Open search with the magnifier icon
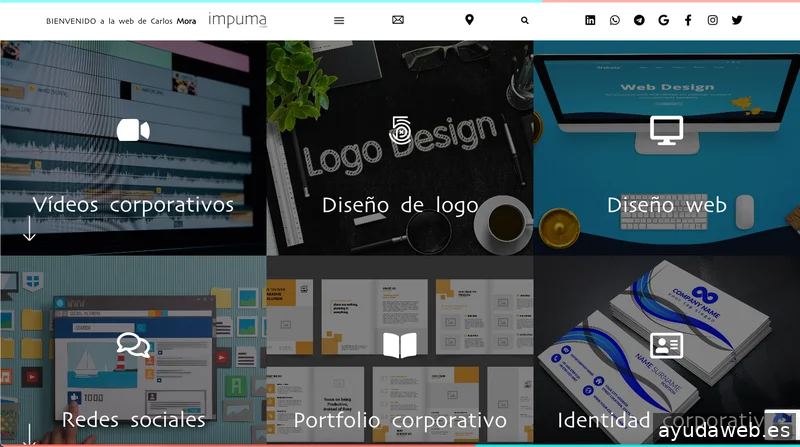 525,20
